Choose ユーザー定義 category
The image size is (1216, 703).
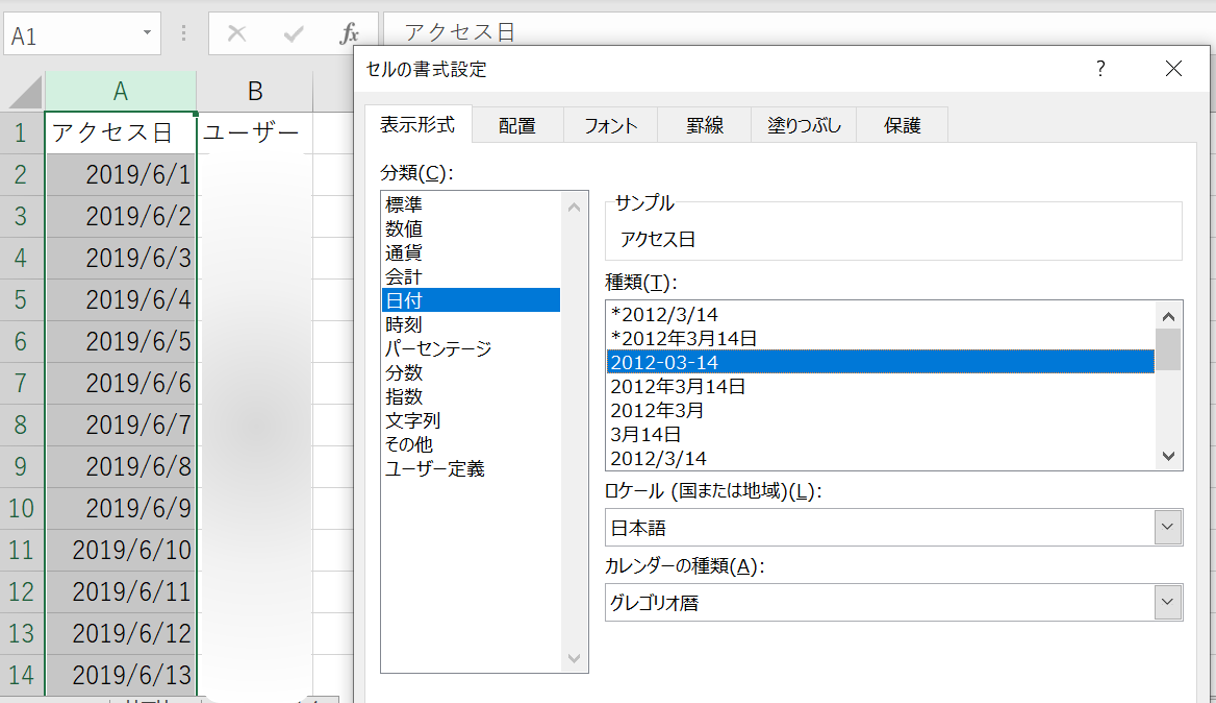point(435,469)
